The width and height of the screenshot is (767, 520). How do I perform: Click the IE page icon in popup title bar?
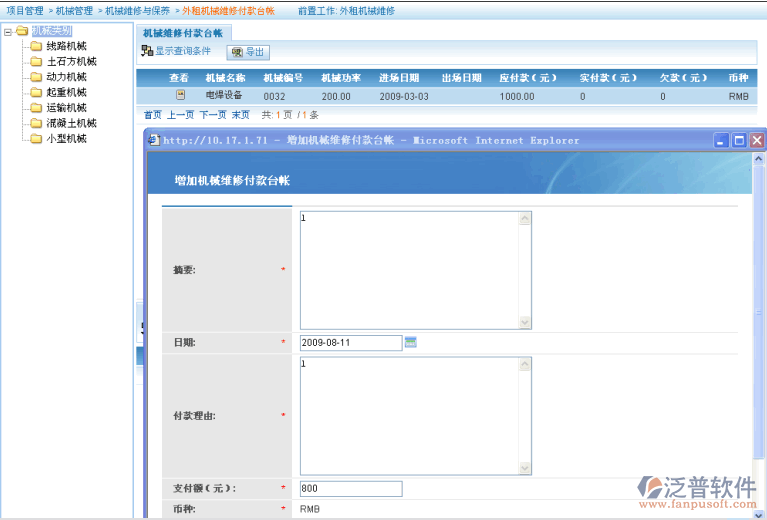154,141
